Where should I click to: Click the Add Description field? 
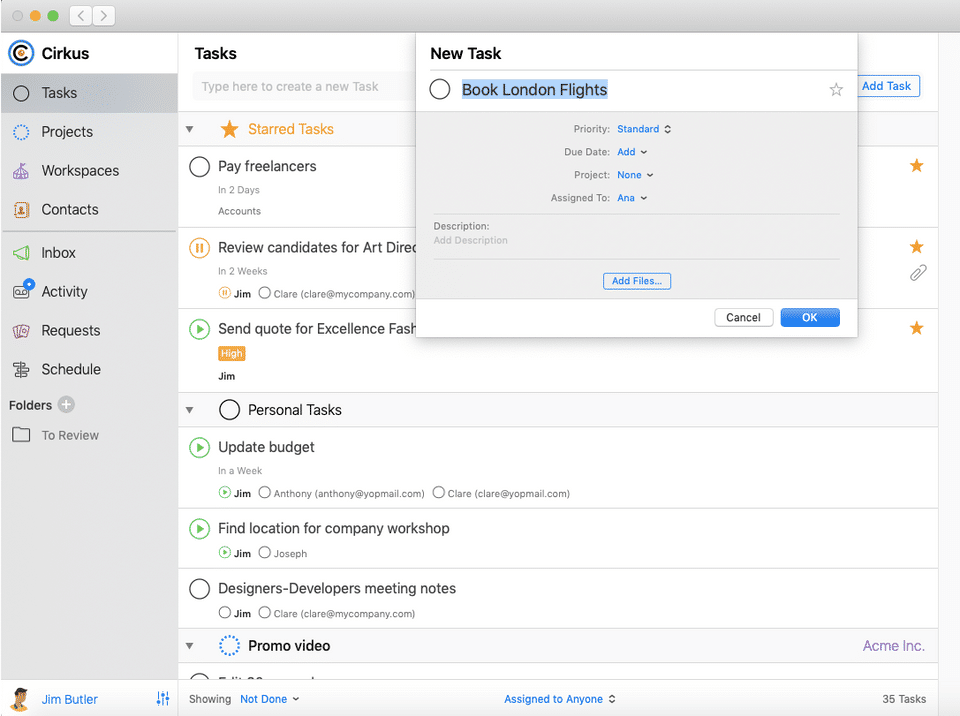click(471, 241)
